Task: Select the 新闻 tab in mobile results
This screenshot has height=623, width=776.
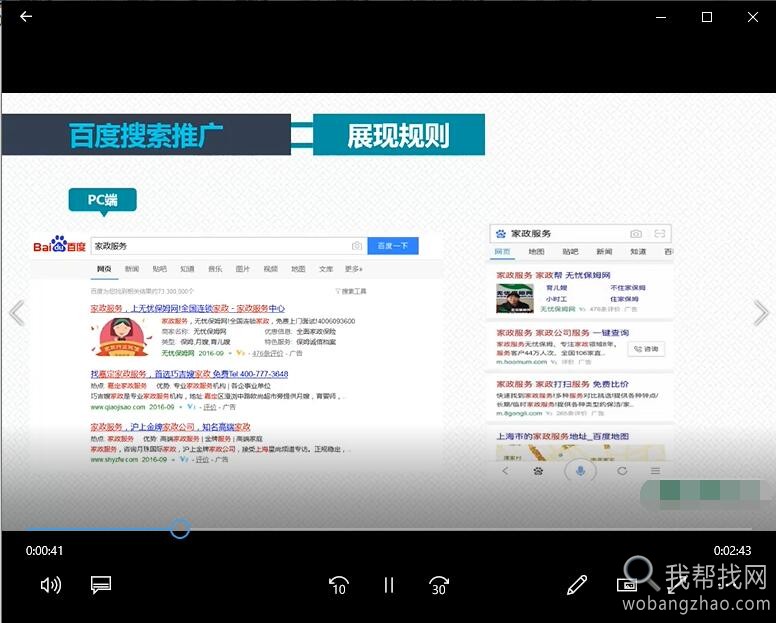Action: [604, 251]
